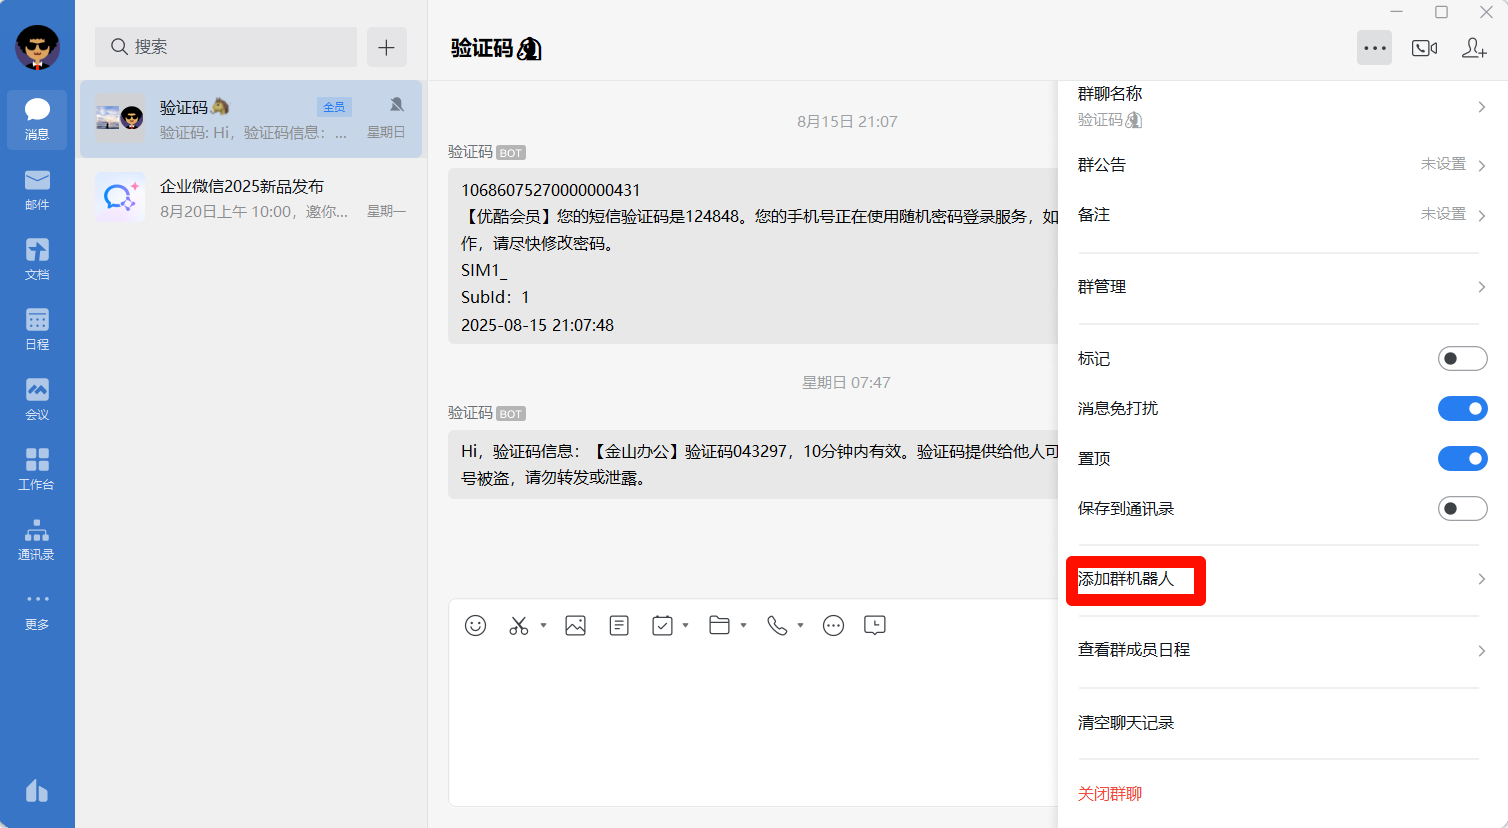This screenshot has height=828, width=1508.
Task: Click the image upload icon
Action: (x=575, y=625)
